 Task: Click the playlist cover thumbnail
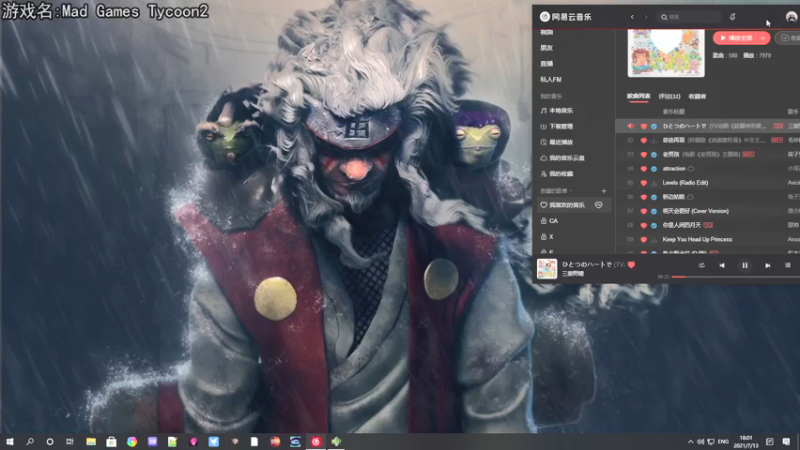pyautogui.click(x=666, y=53)
